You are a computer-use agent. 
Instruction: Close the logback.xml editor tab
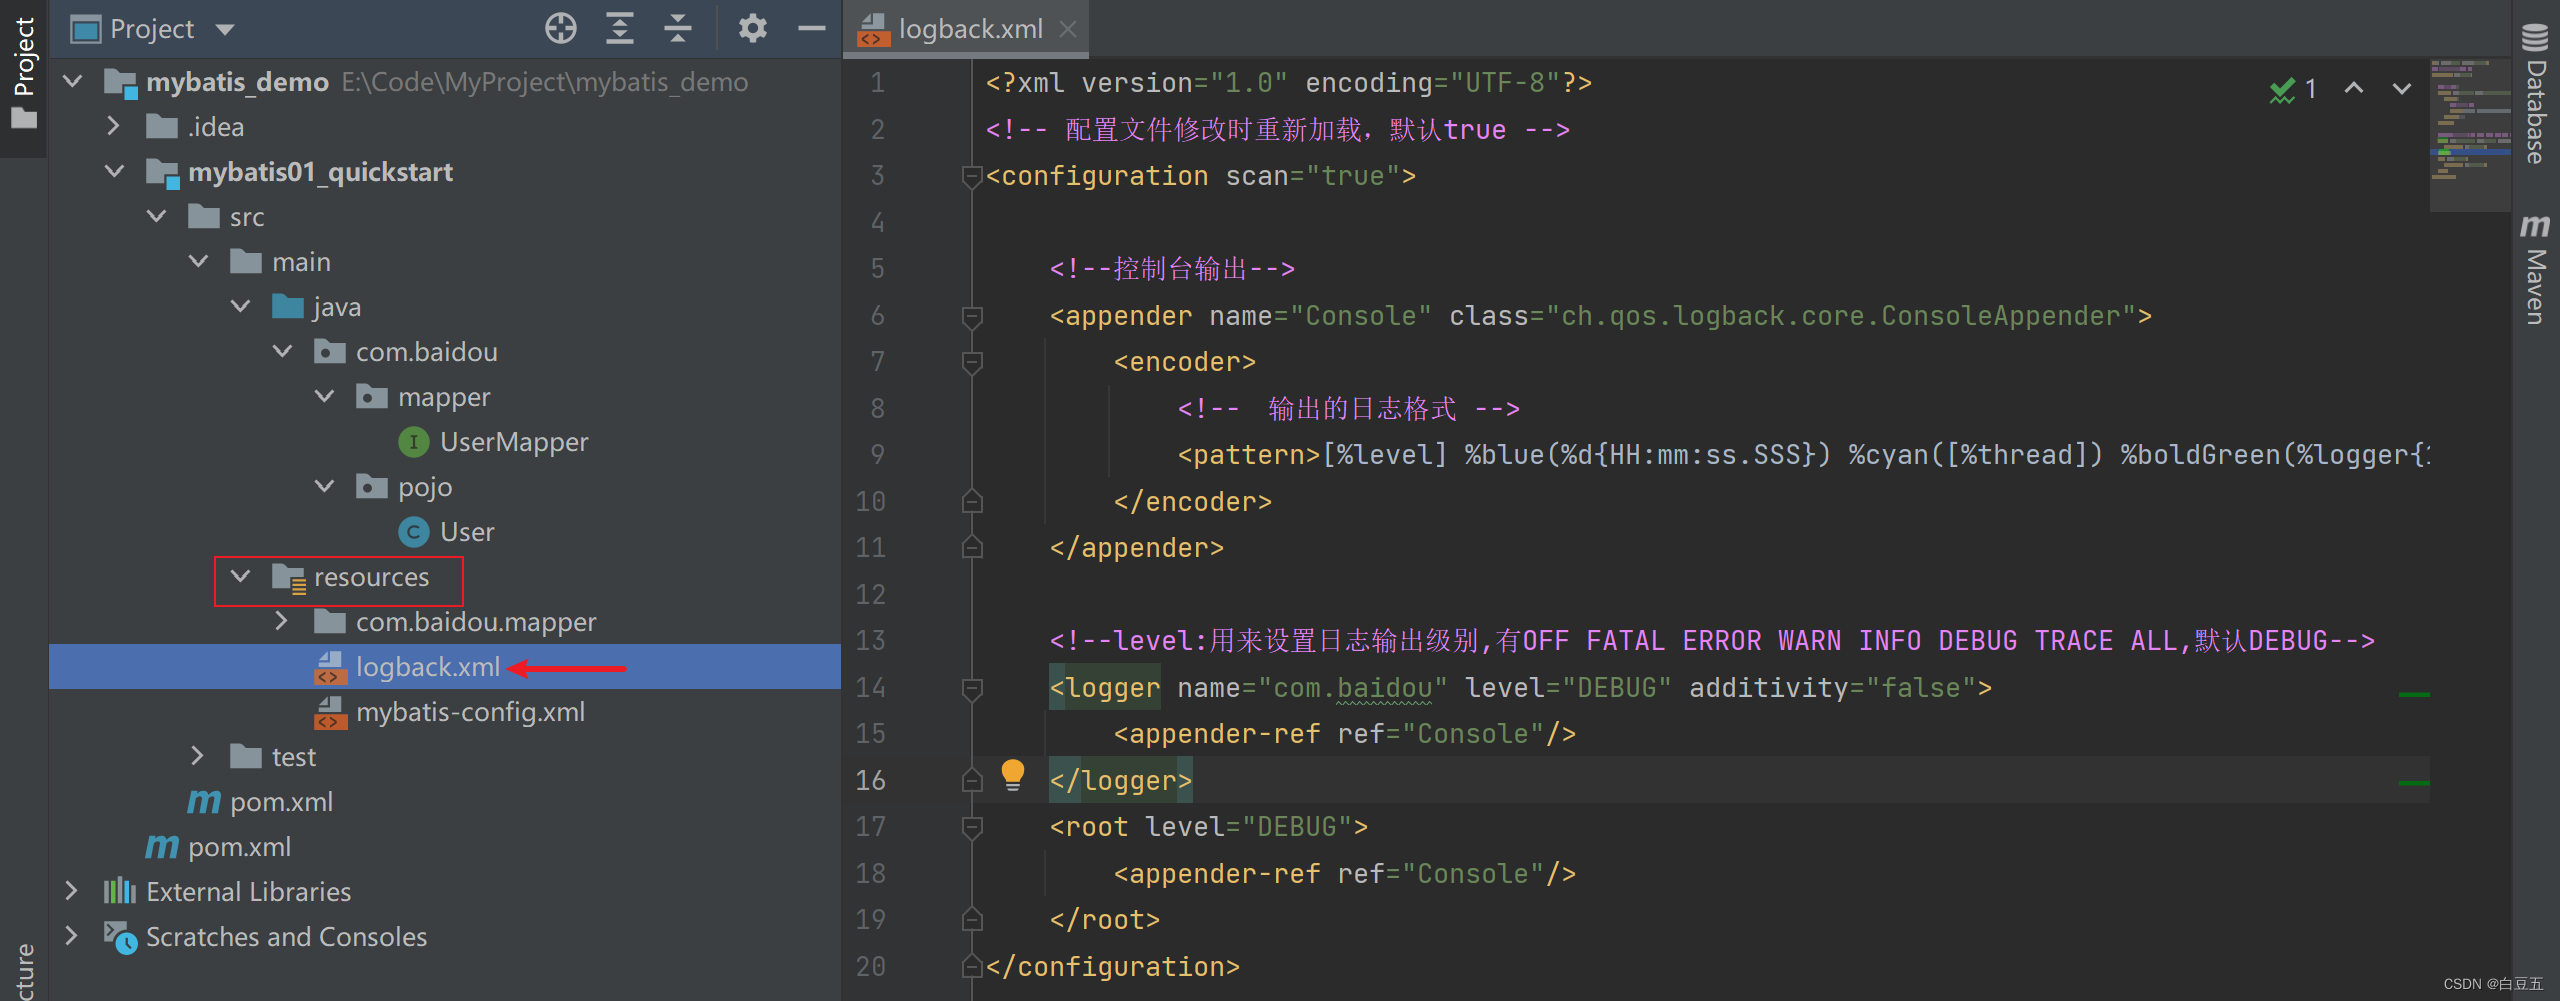[x=1068, y=29]
